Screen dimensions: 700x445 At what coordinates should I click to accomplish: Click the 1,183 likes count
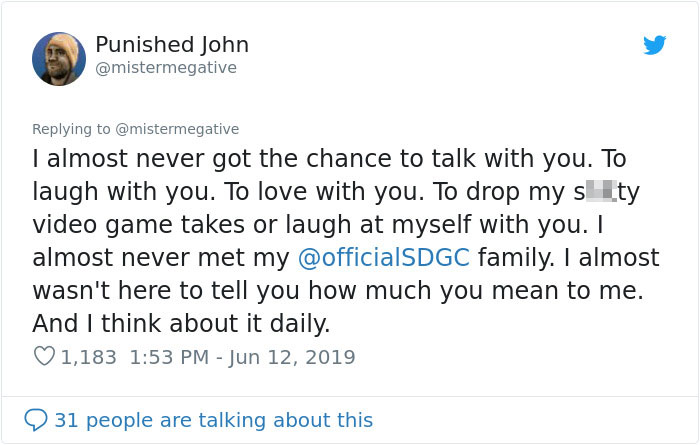(x=89, y=357)
